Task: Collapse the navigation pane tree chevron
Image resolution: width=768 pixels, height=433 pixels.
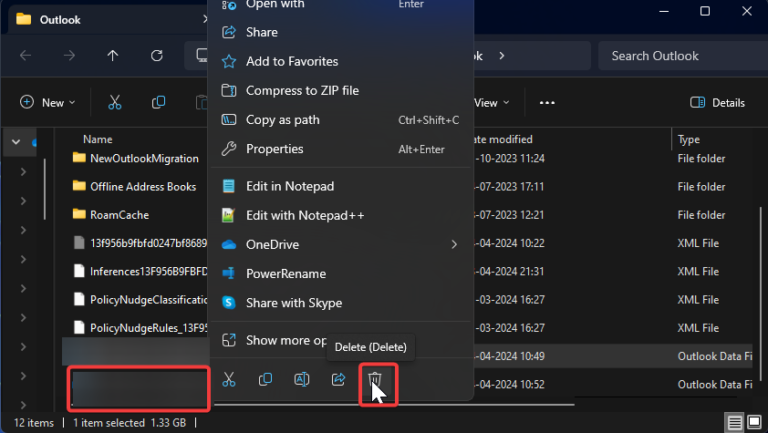Action: [x=16, y=142]
